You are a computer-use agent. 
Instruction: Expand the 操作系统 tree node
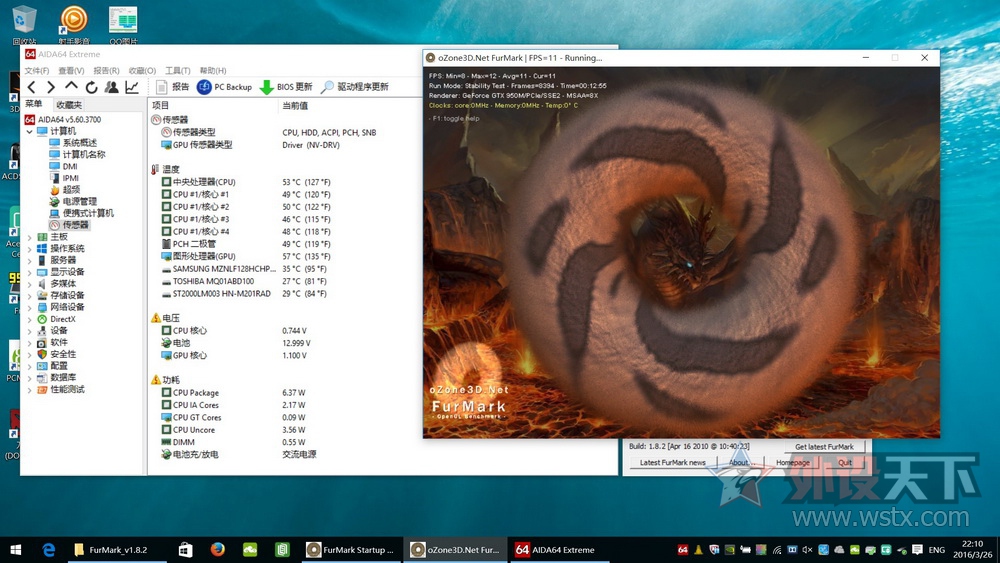pos(29,249)
